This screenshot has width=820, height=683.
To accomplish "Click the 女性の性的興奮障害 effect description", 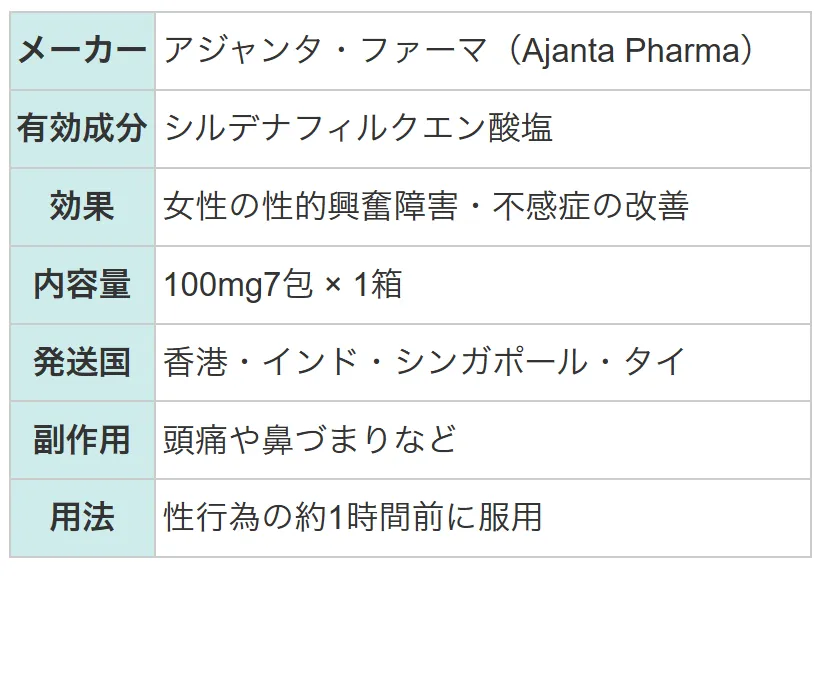I will pyautogui.click(x=311, y=206).
